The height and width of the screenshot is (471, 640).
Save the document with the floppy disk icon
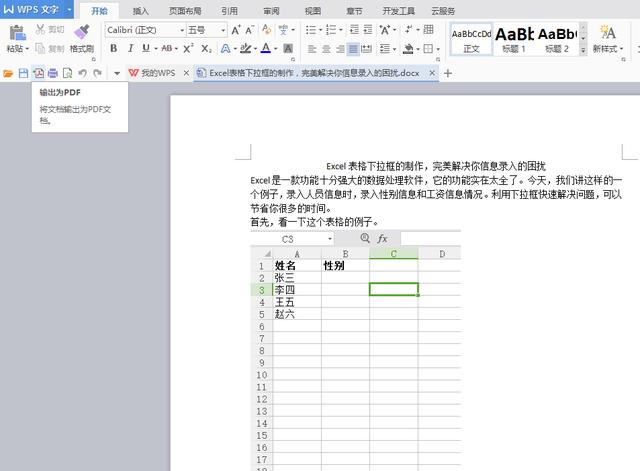23,73
